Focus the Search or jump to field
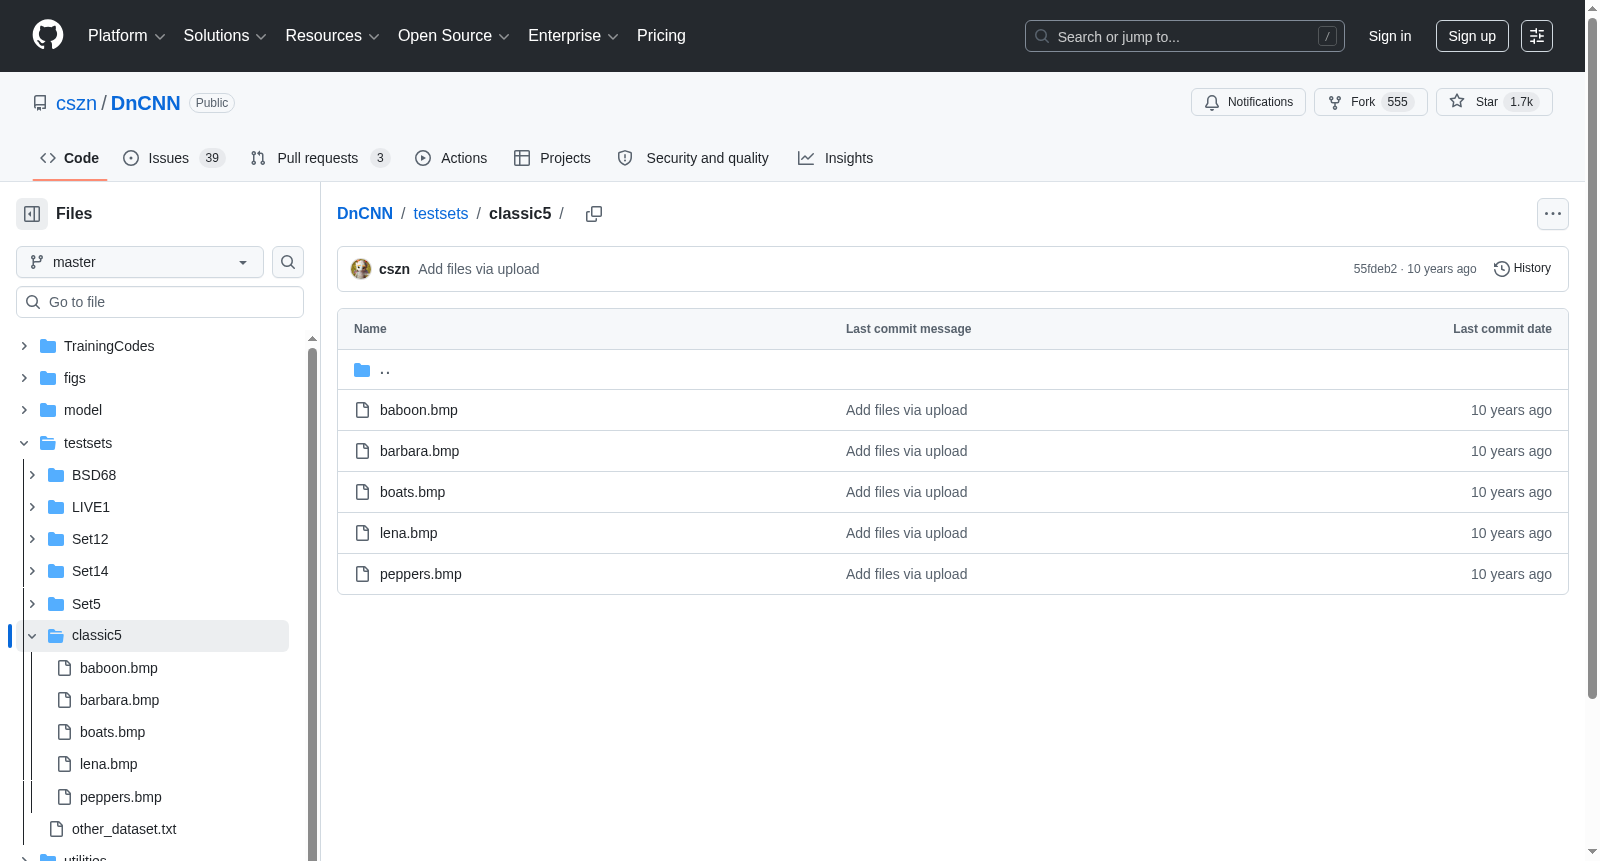 click(1185, 36)
